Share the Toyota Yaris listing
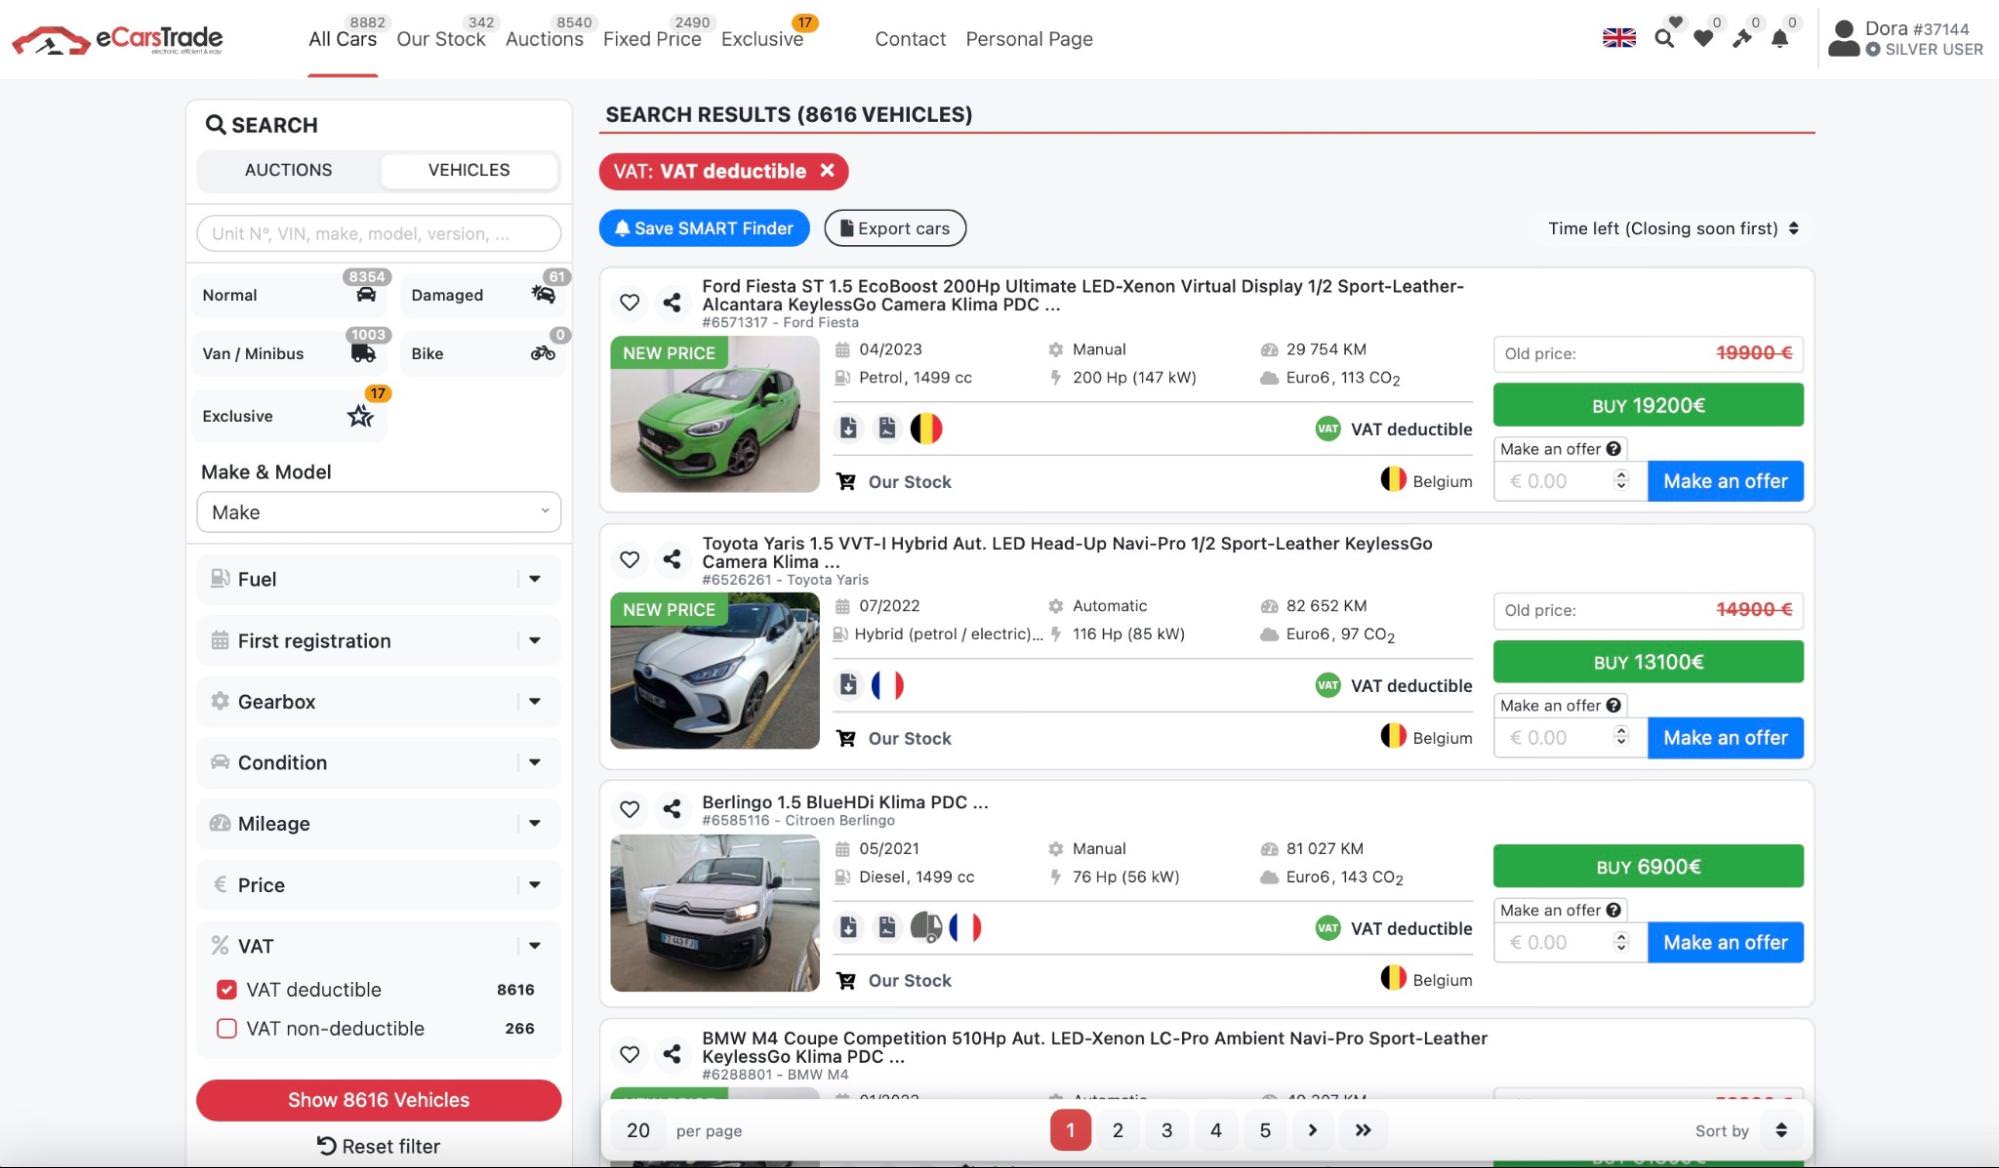Screen dimensions: 1999x1168 click(672, 559)
